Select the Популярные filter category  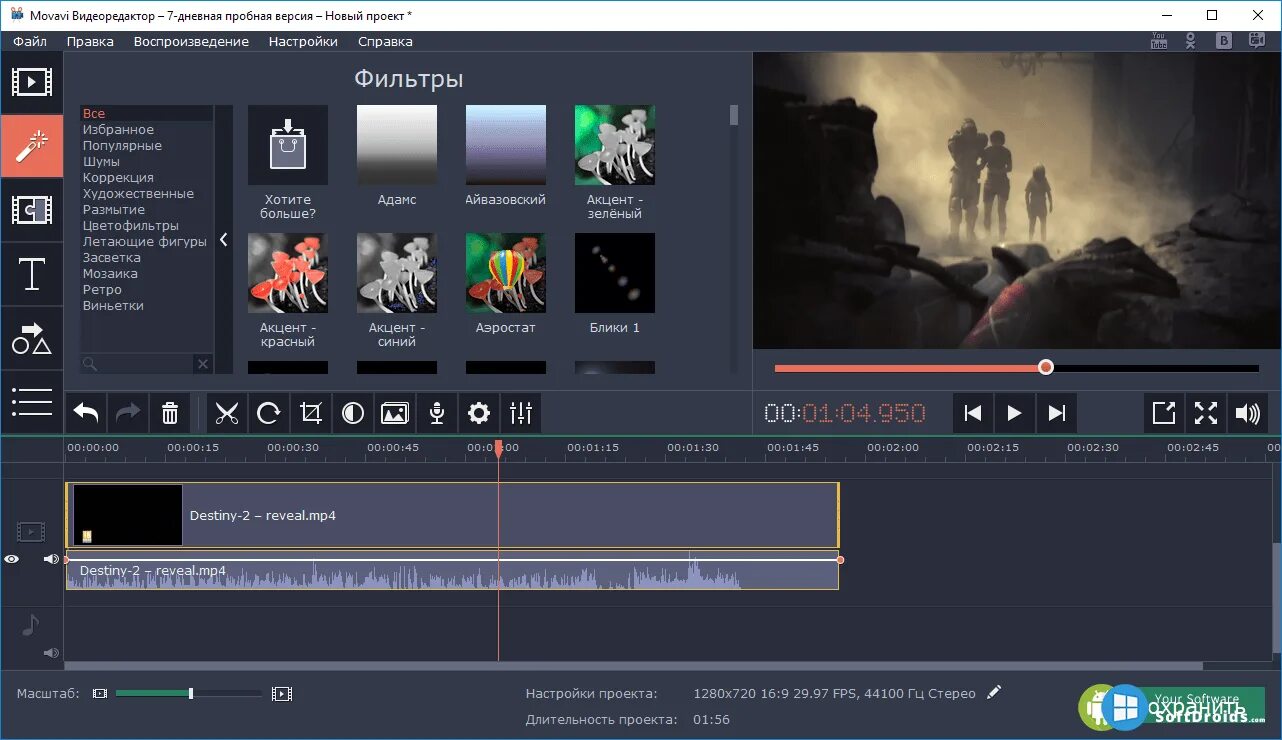coord(146,145)
